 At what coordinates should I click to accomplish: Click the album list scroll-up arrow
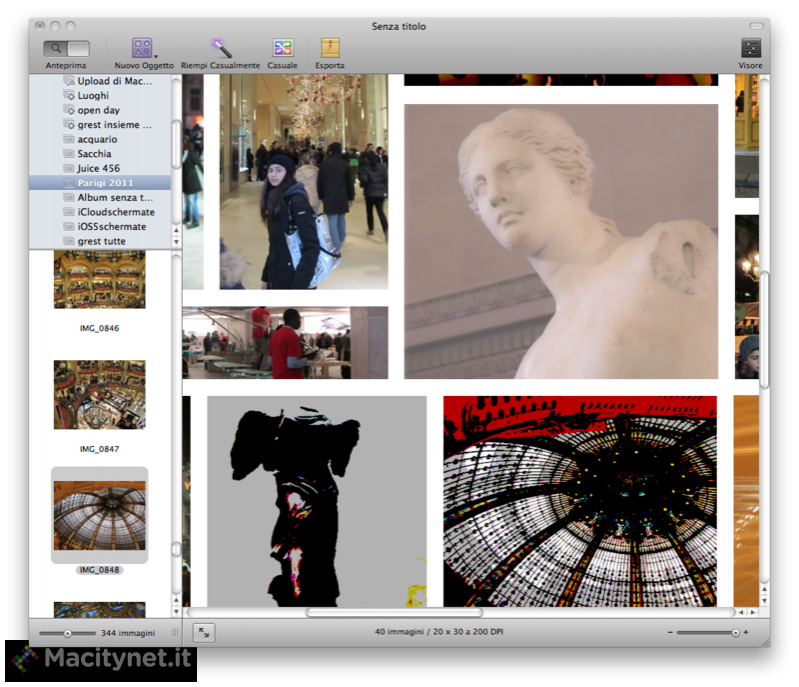click(176, 230)
